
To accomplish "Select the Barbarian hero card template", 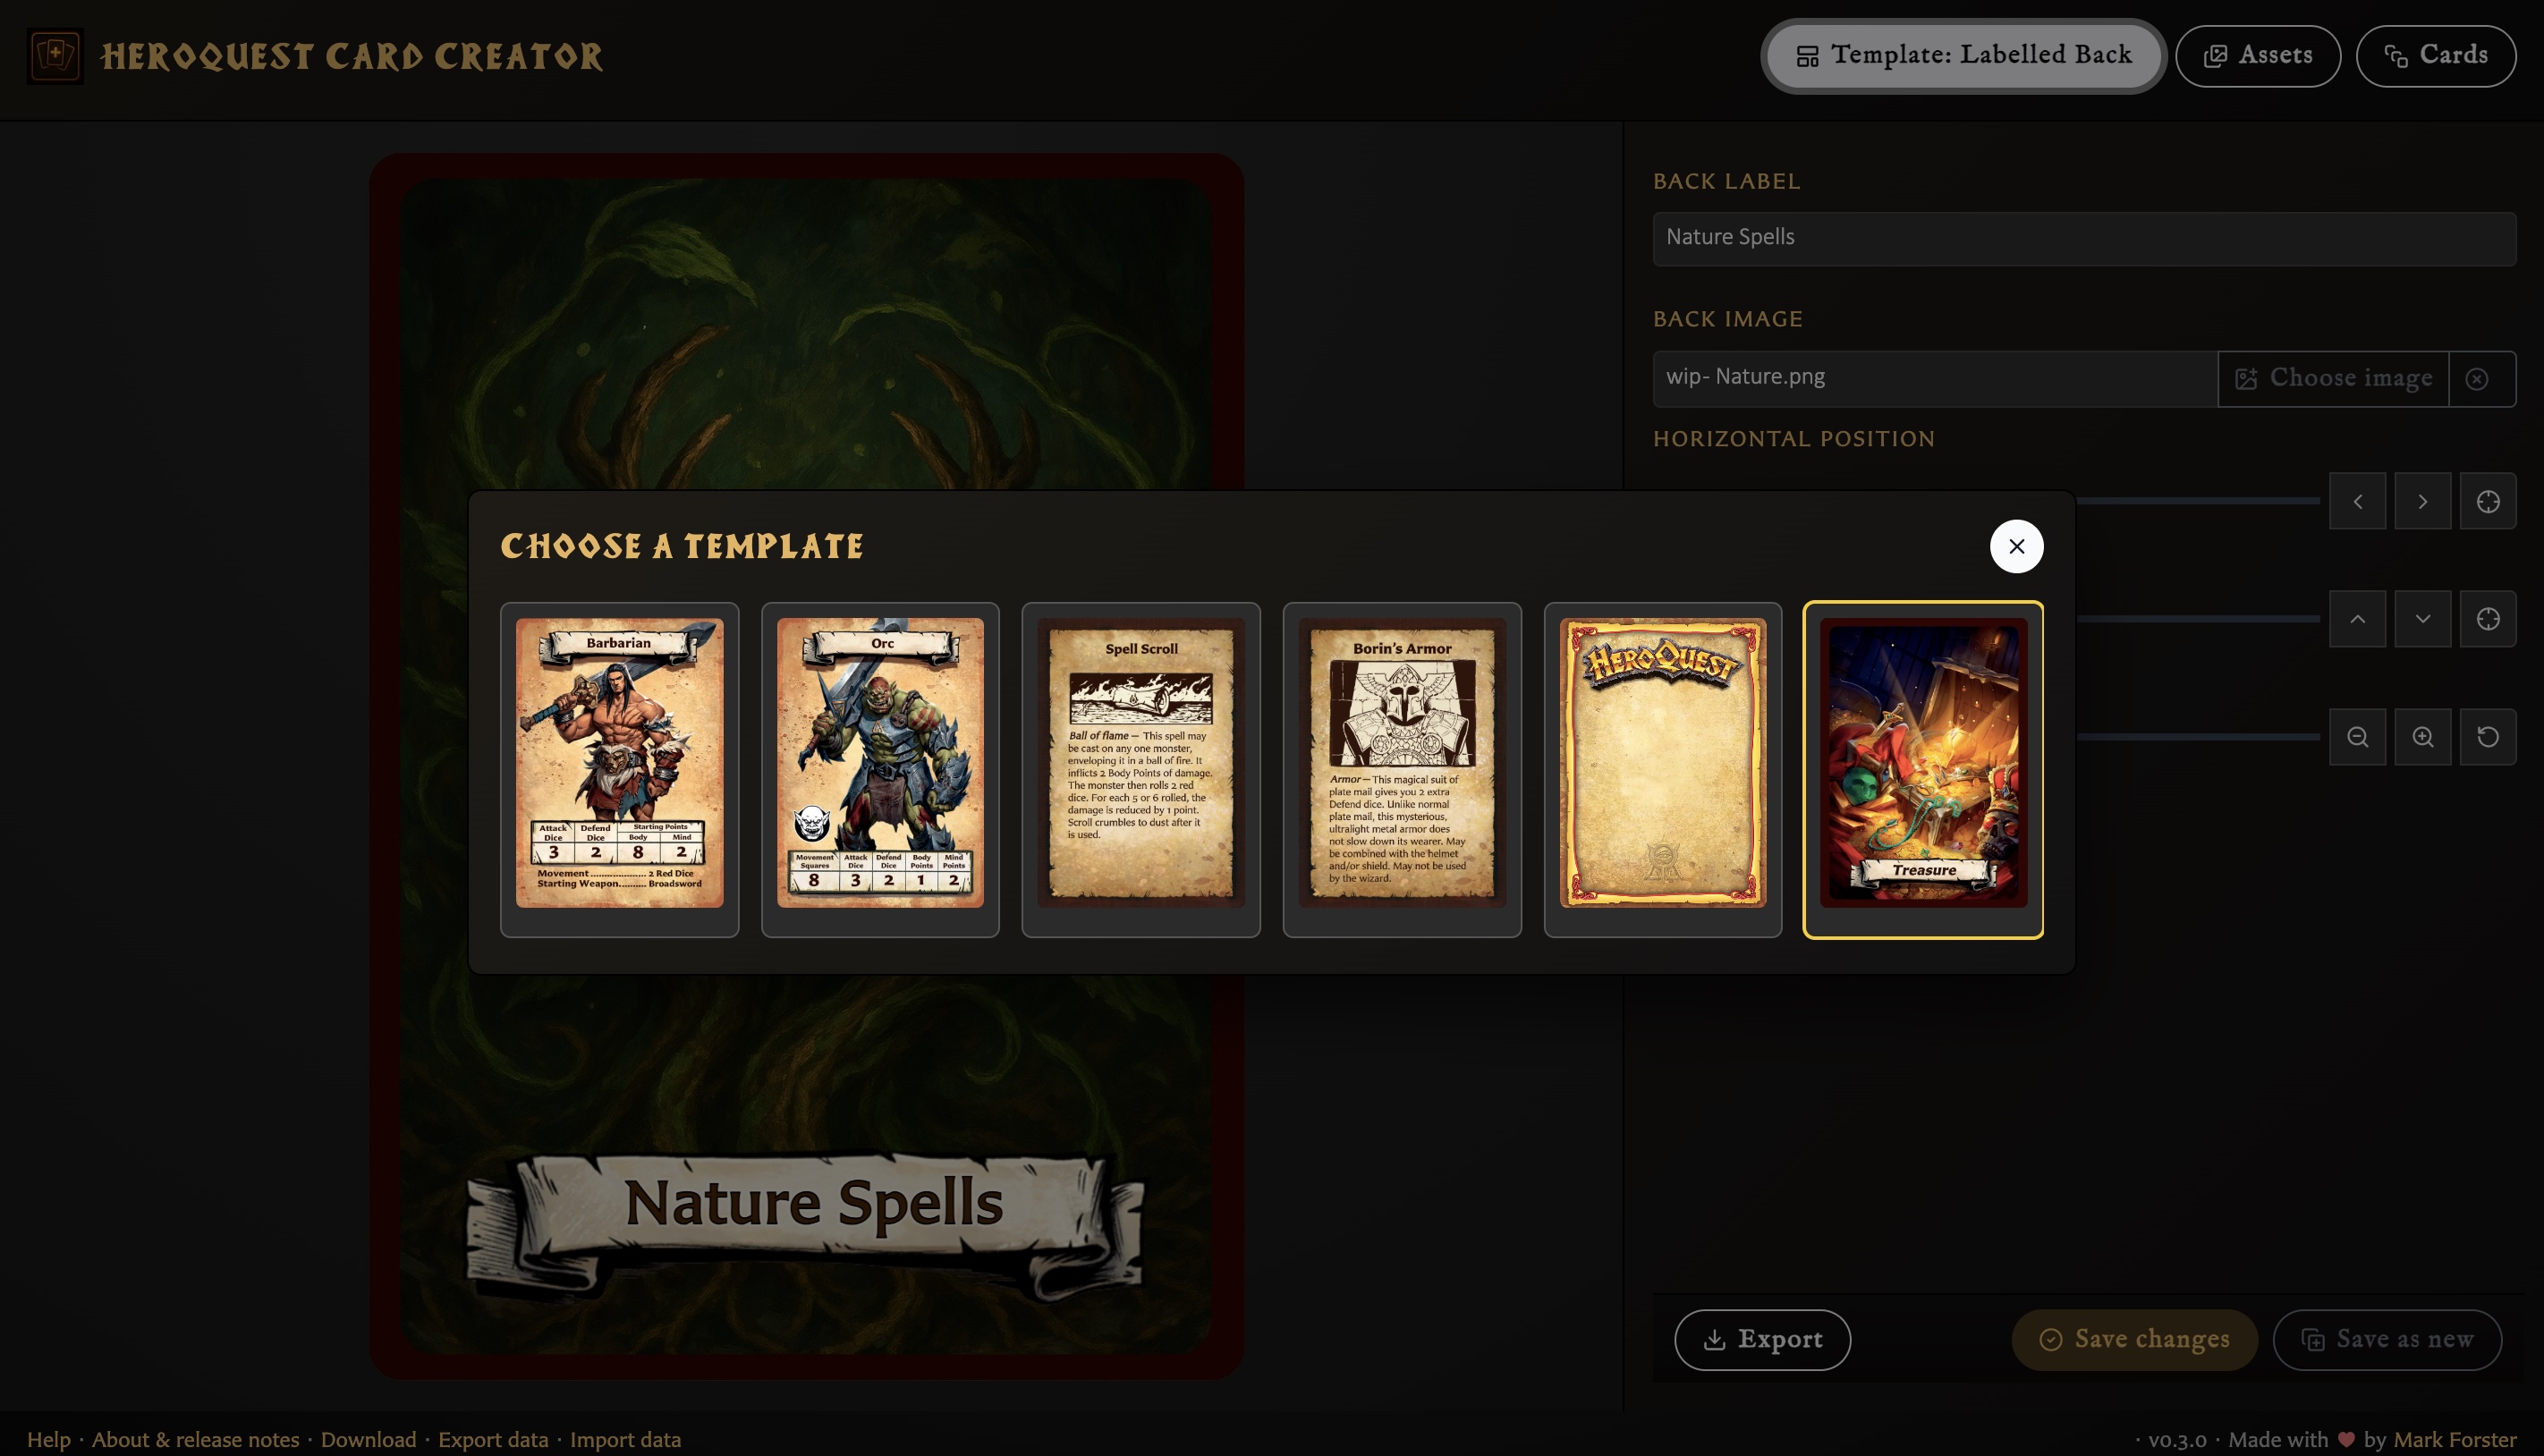I will pos(619,769).
